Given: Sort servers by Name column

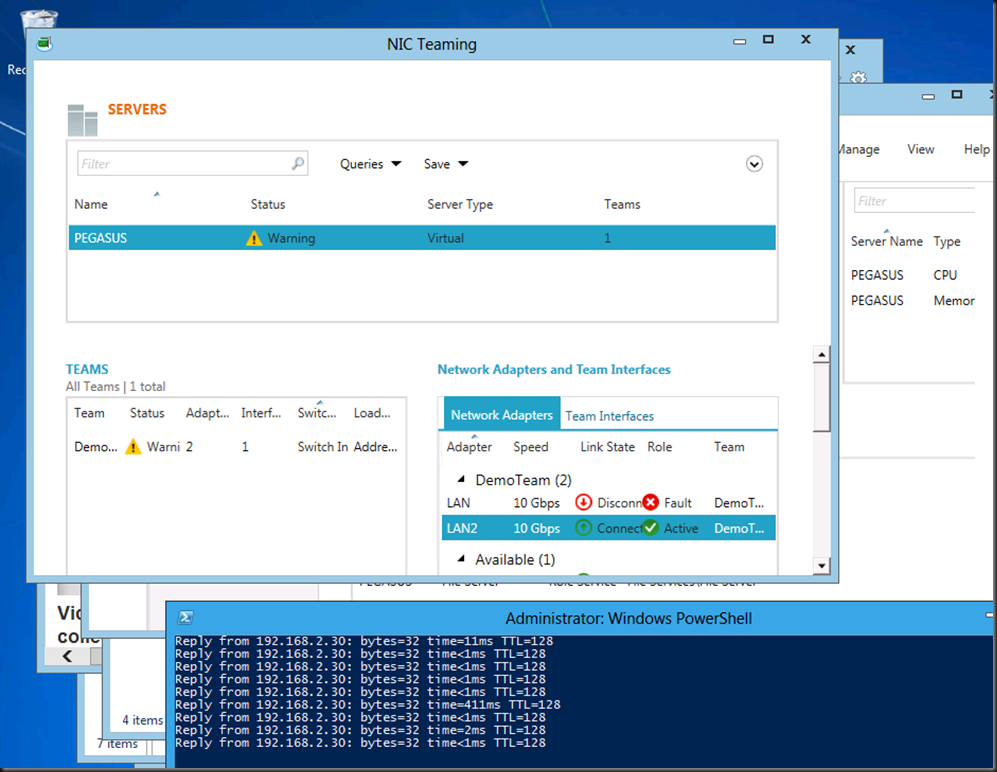Looking at the screenshot, I should [91, 204].
